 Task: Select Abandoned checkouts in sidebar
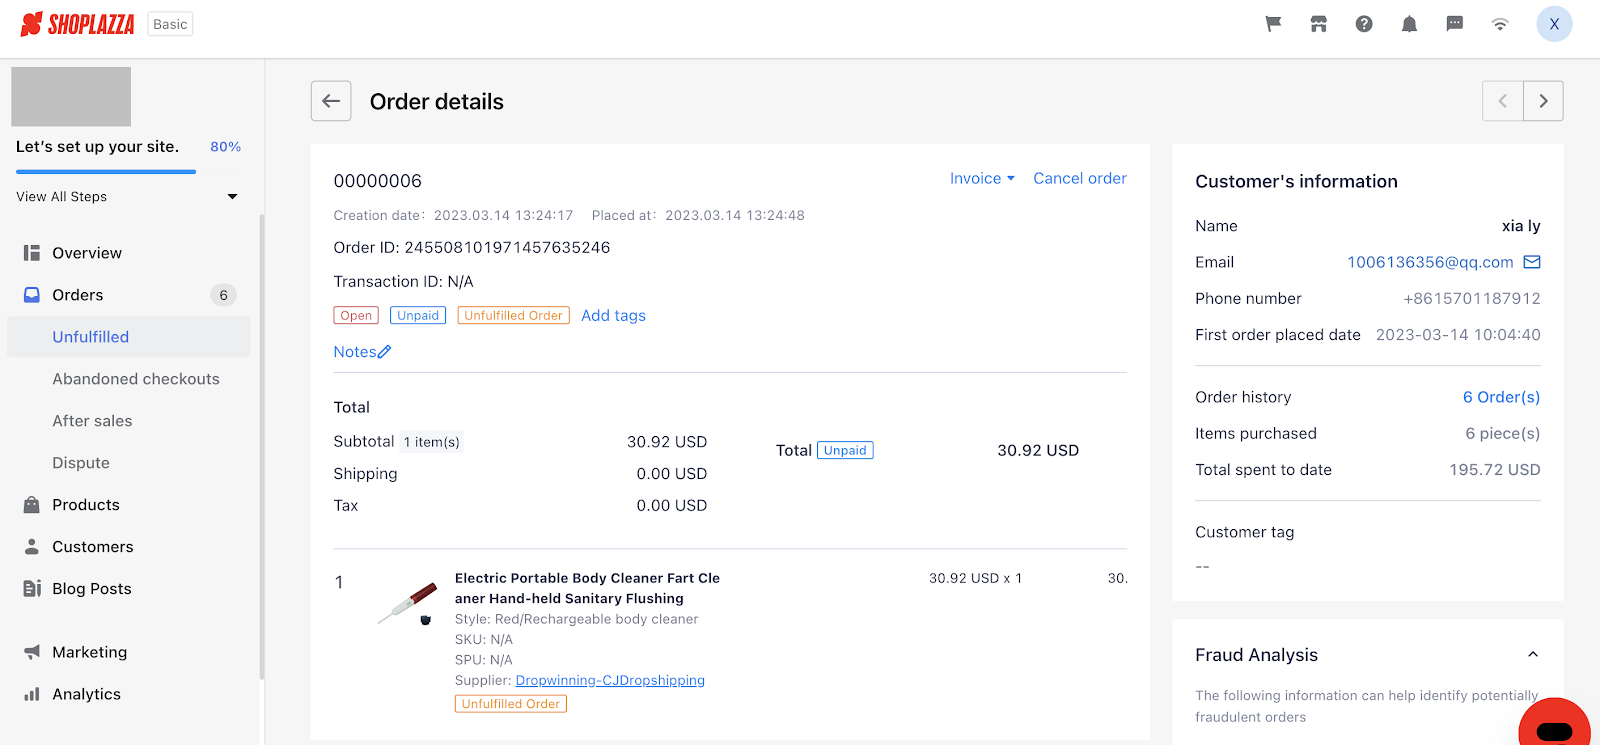[x=136, y=379]
